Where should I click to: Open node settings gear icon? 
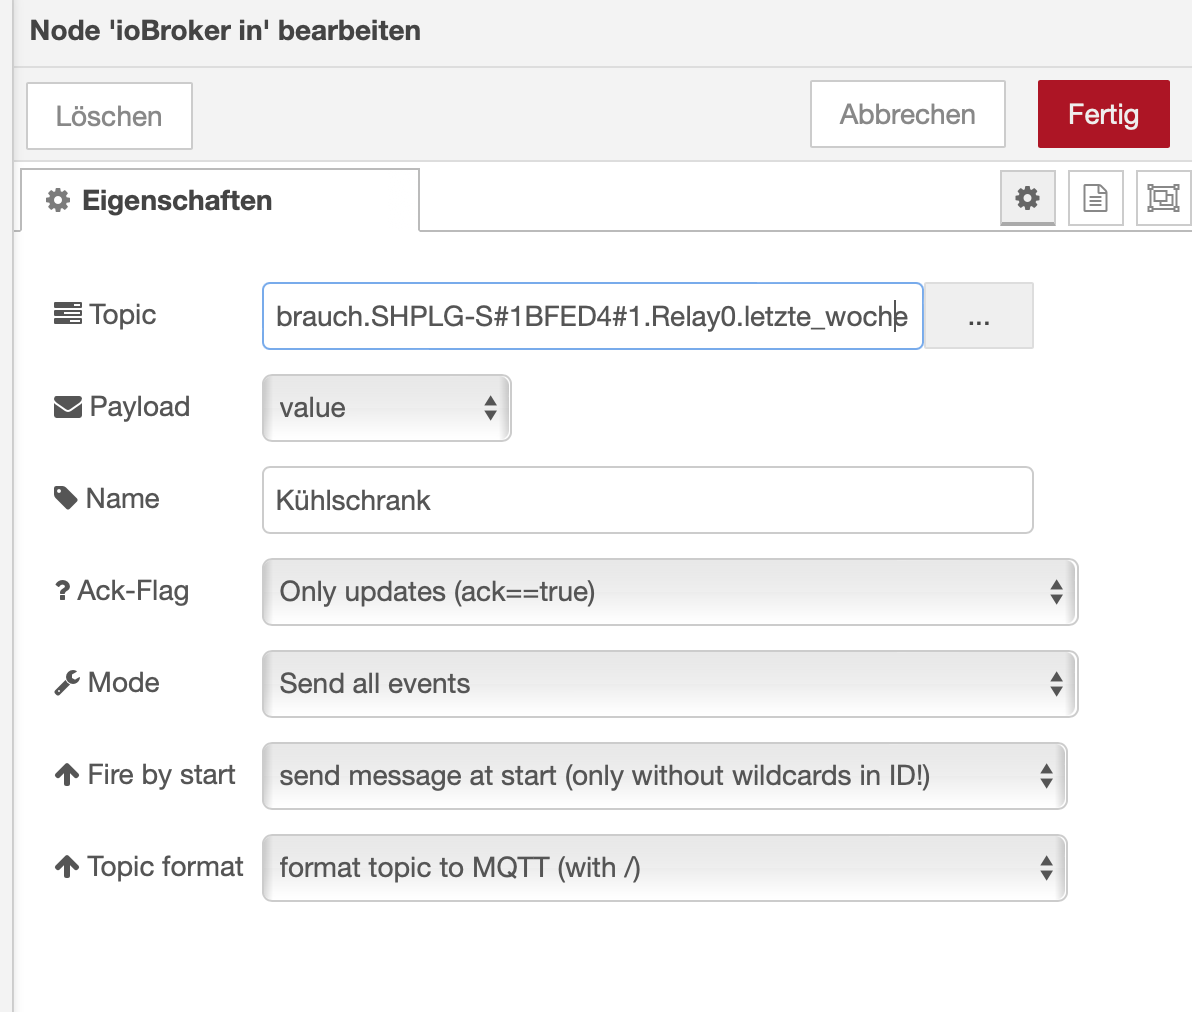pos(1027,198)
